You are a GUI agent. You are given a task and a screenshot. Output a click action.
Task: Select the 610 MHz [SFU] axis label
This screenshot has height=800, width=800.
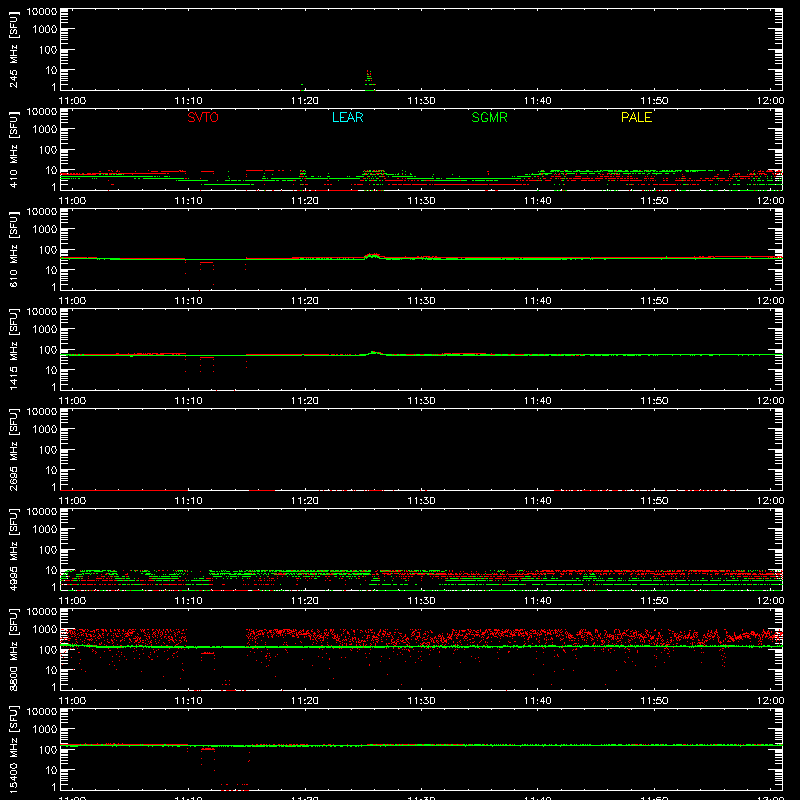[13, 249]
